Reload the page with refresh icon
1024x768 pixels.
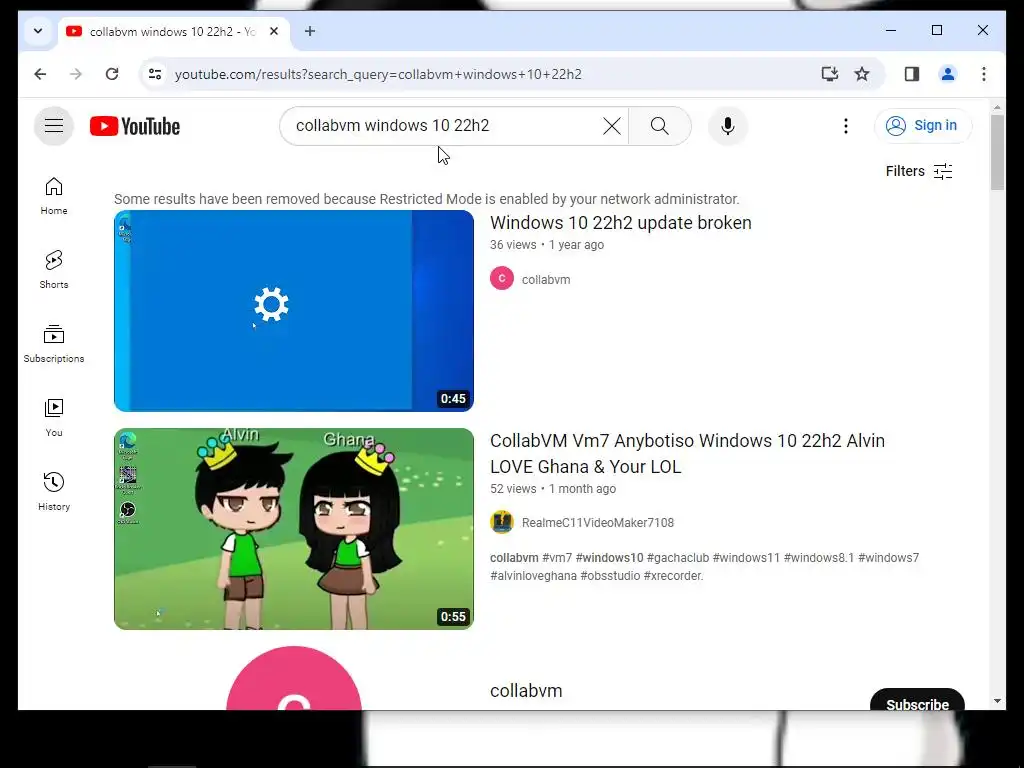click(x=112, y=74)
